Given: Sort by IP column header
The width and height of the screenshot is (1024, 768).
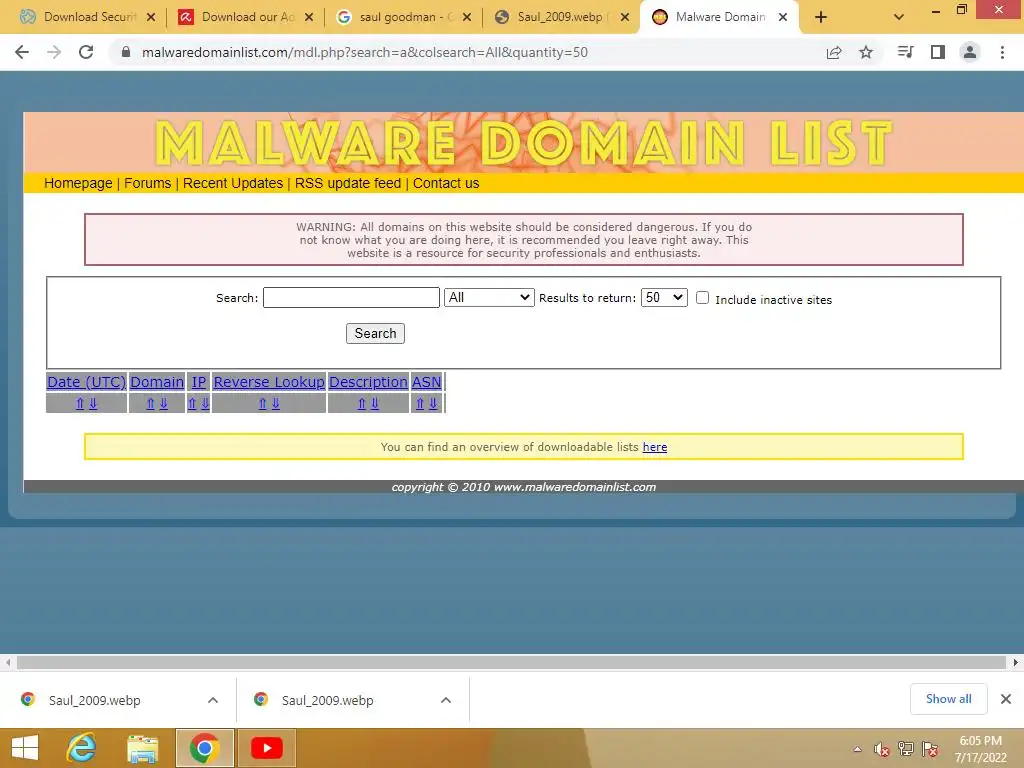Looking at the screenshot, I should click(x=199, y=382).
